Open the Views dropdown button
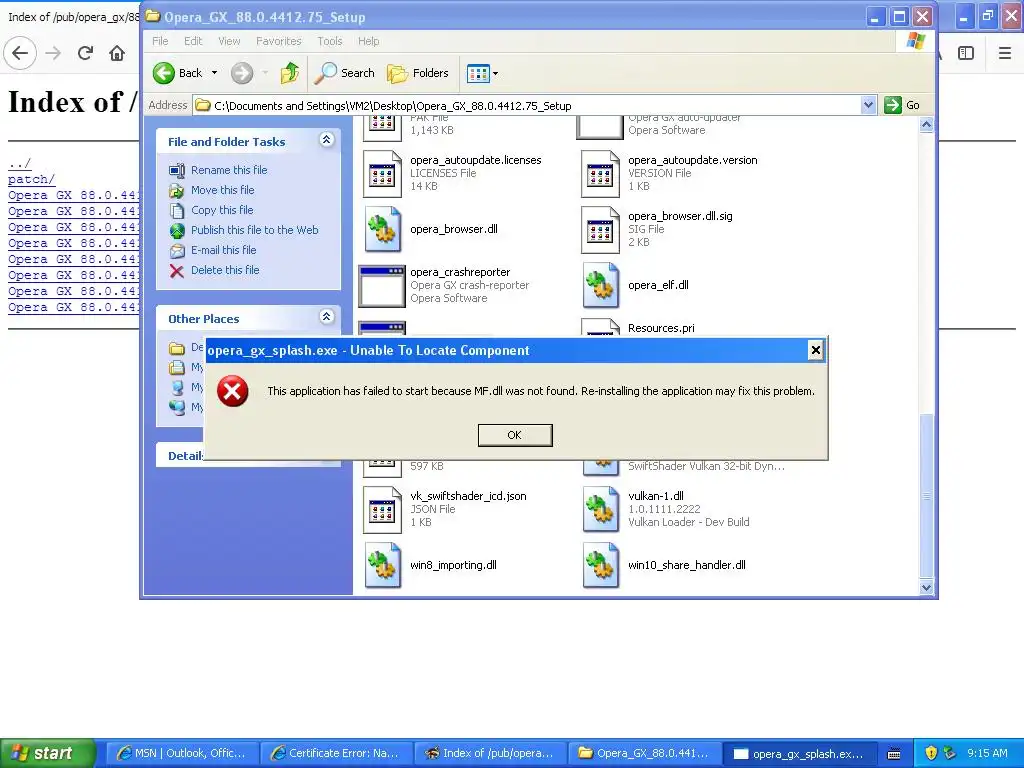 [x=482, y=73]
